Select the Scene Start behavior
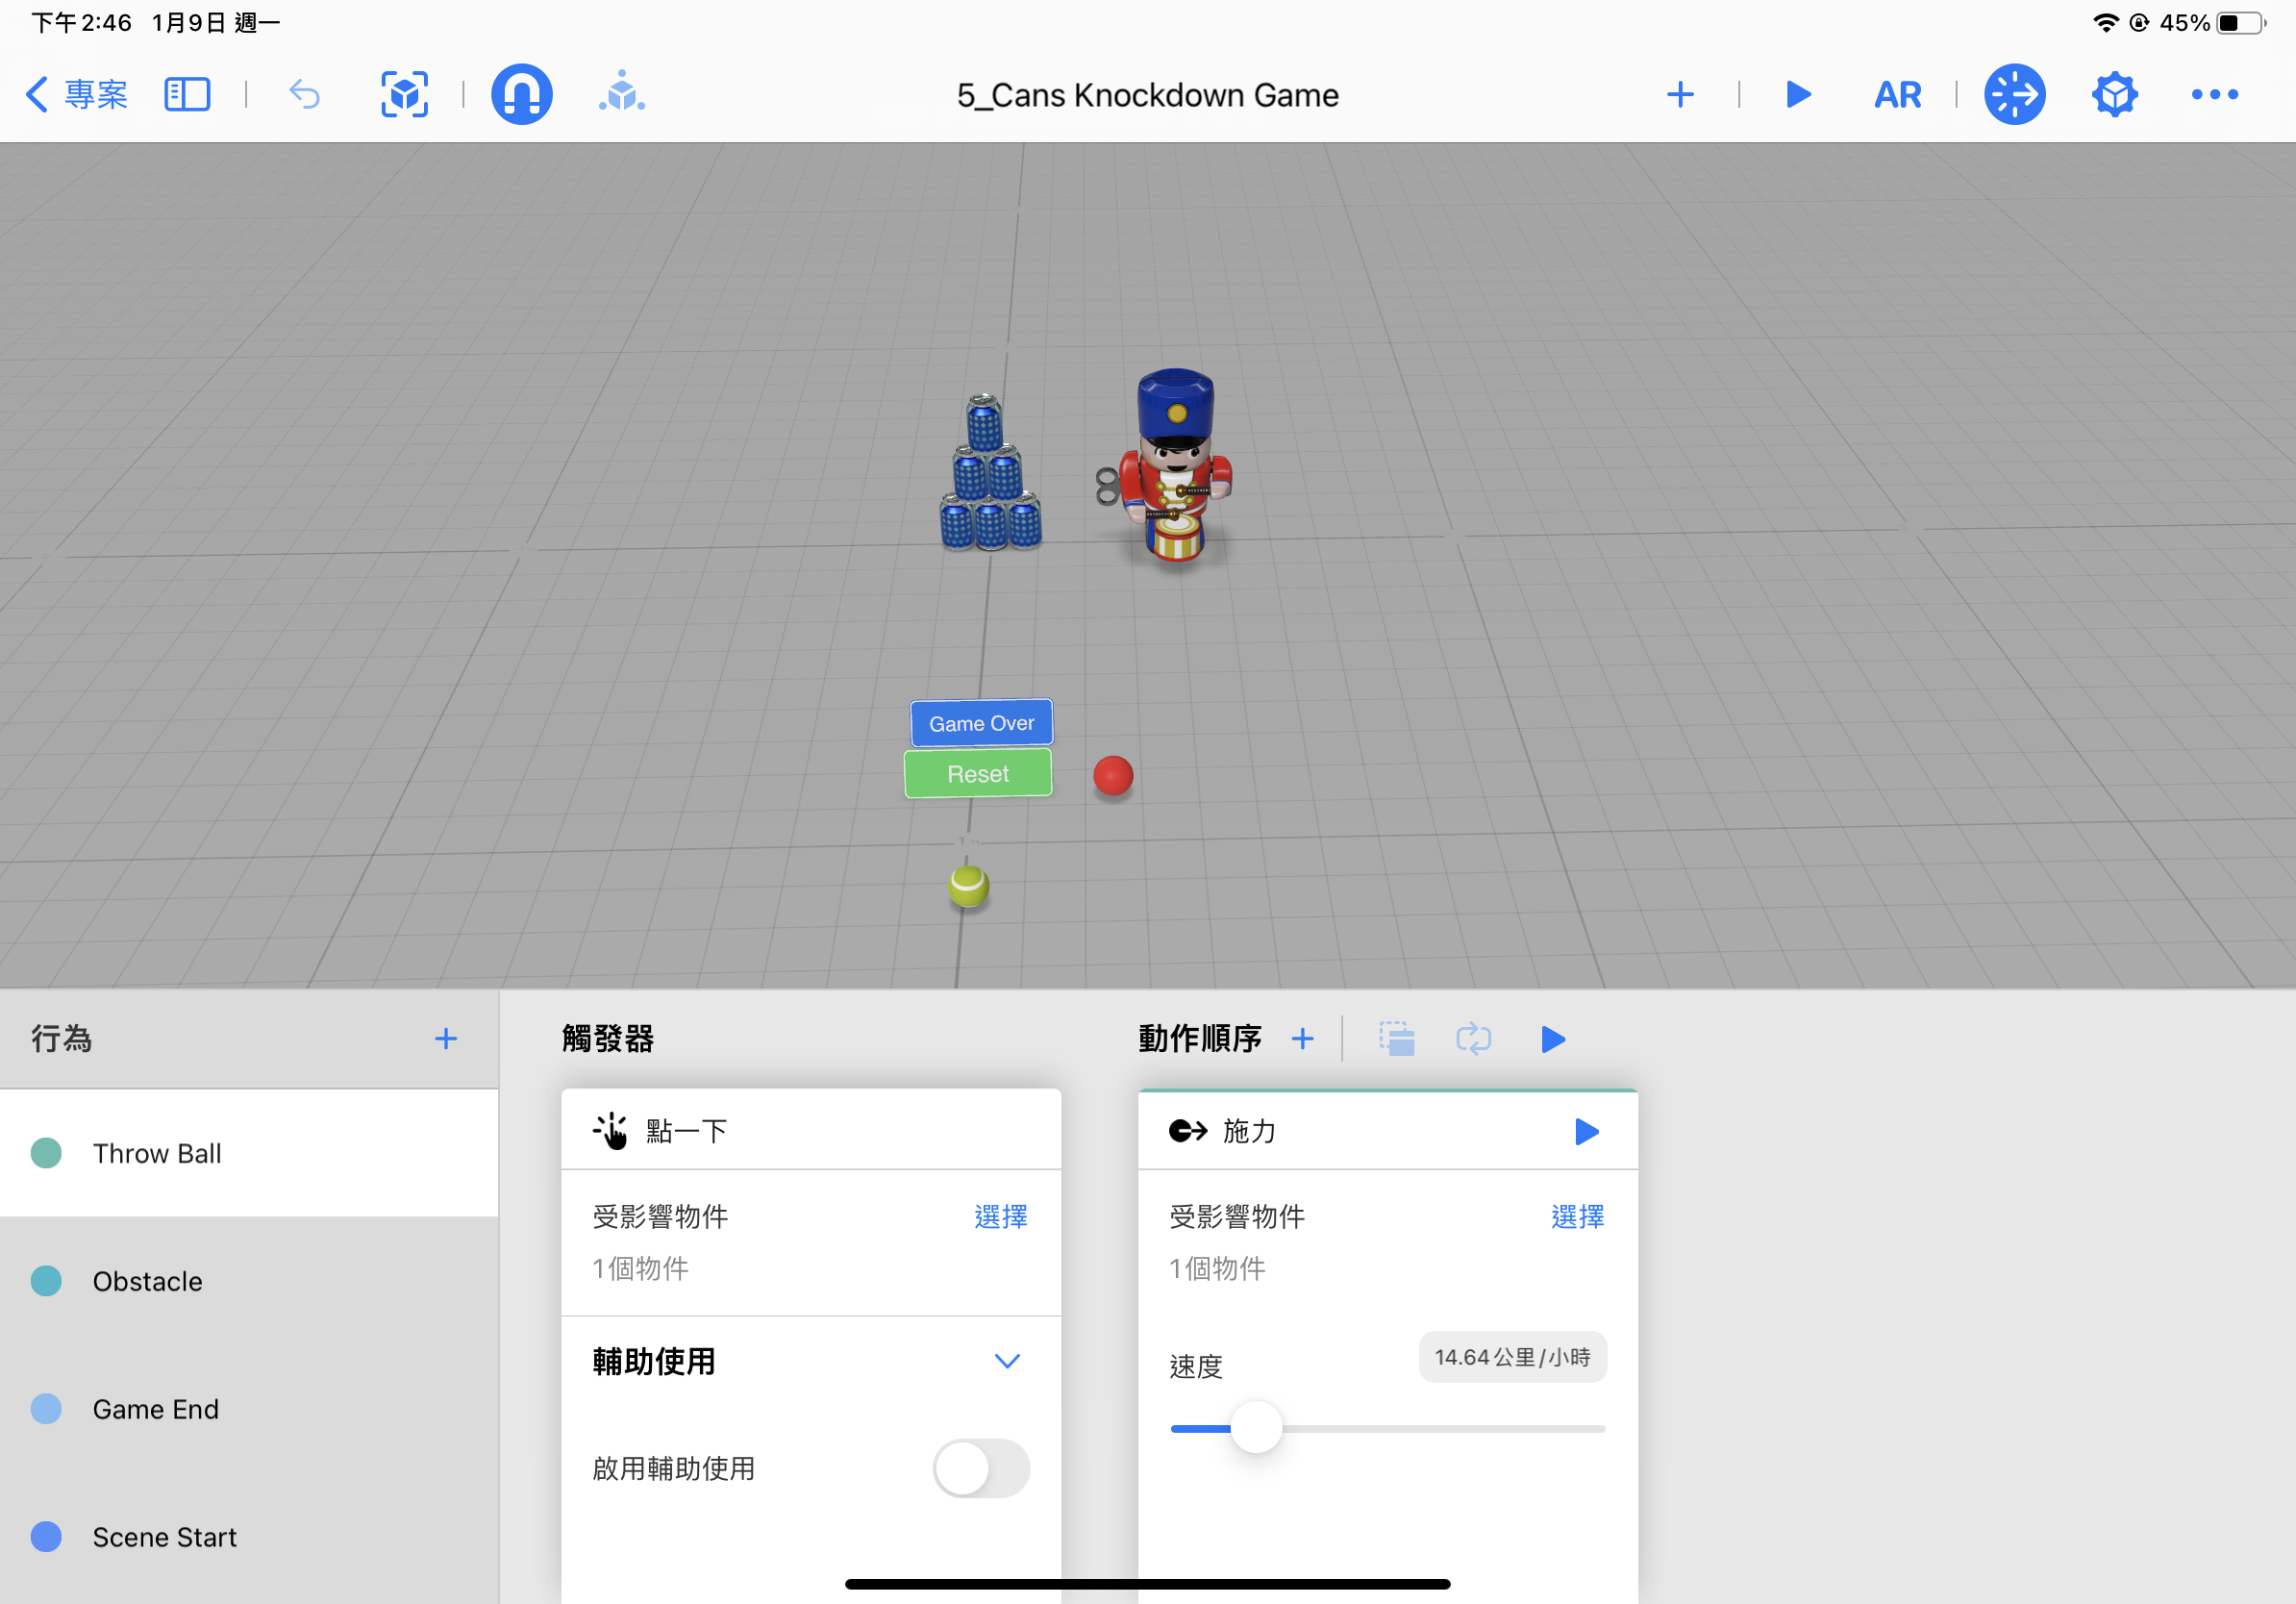 (x=164, y=1537)
